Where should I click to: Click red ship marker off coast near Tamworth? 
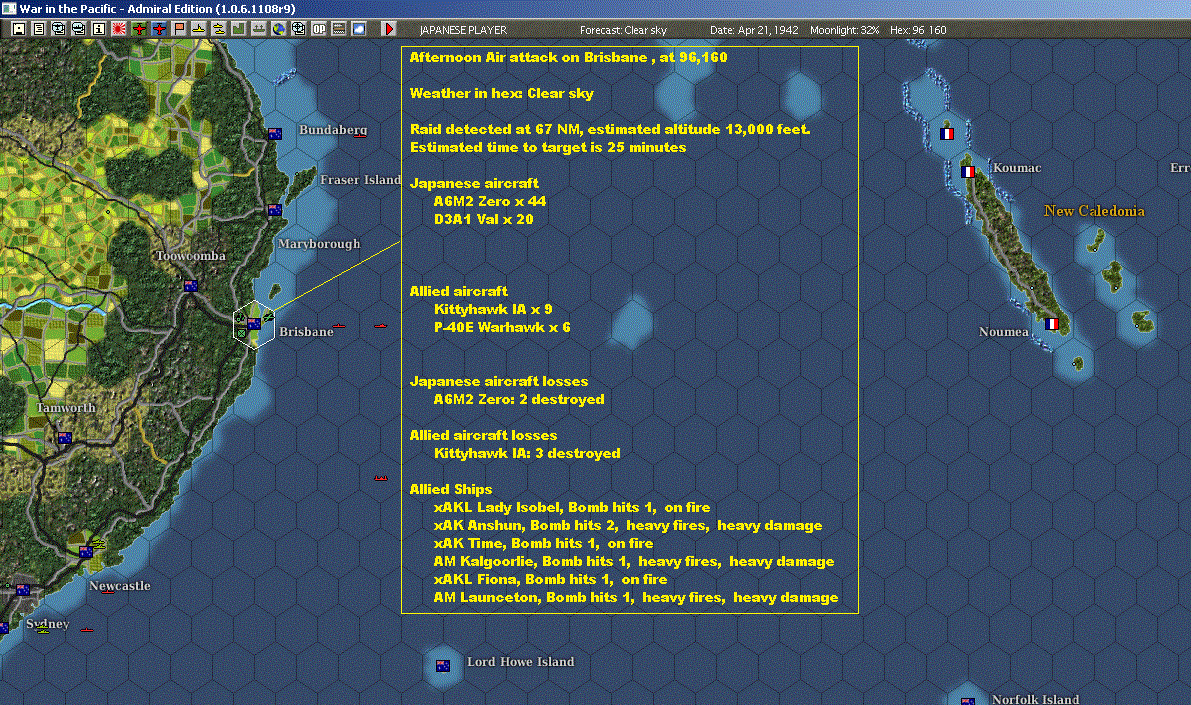[381, 478]
